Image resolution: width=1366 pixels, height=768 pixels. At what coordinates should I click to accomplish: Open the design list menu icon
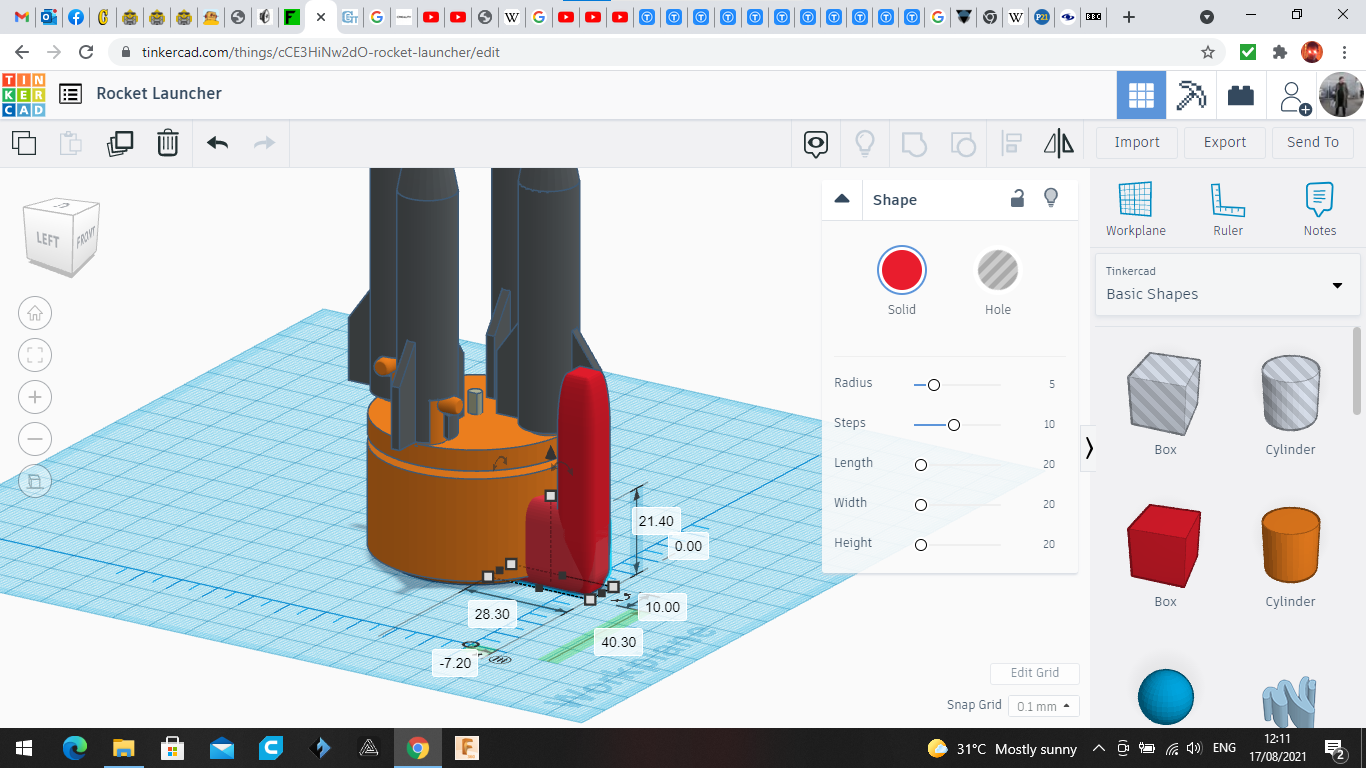[x=70, y=94]
